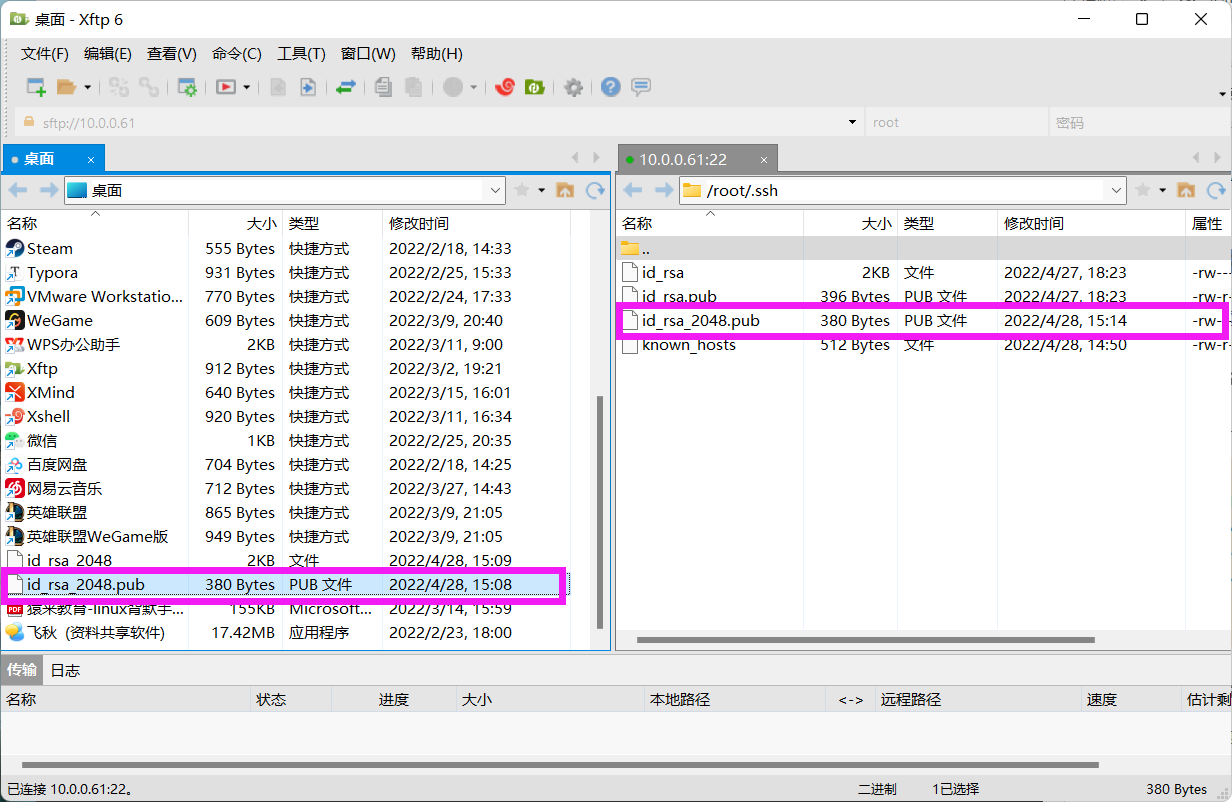Open the 文件(F) menu
The height and width of the screenshot is (802, 1232).
click(x=45, y=54)
